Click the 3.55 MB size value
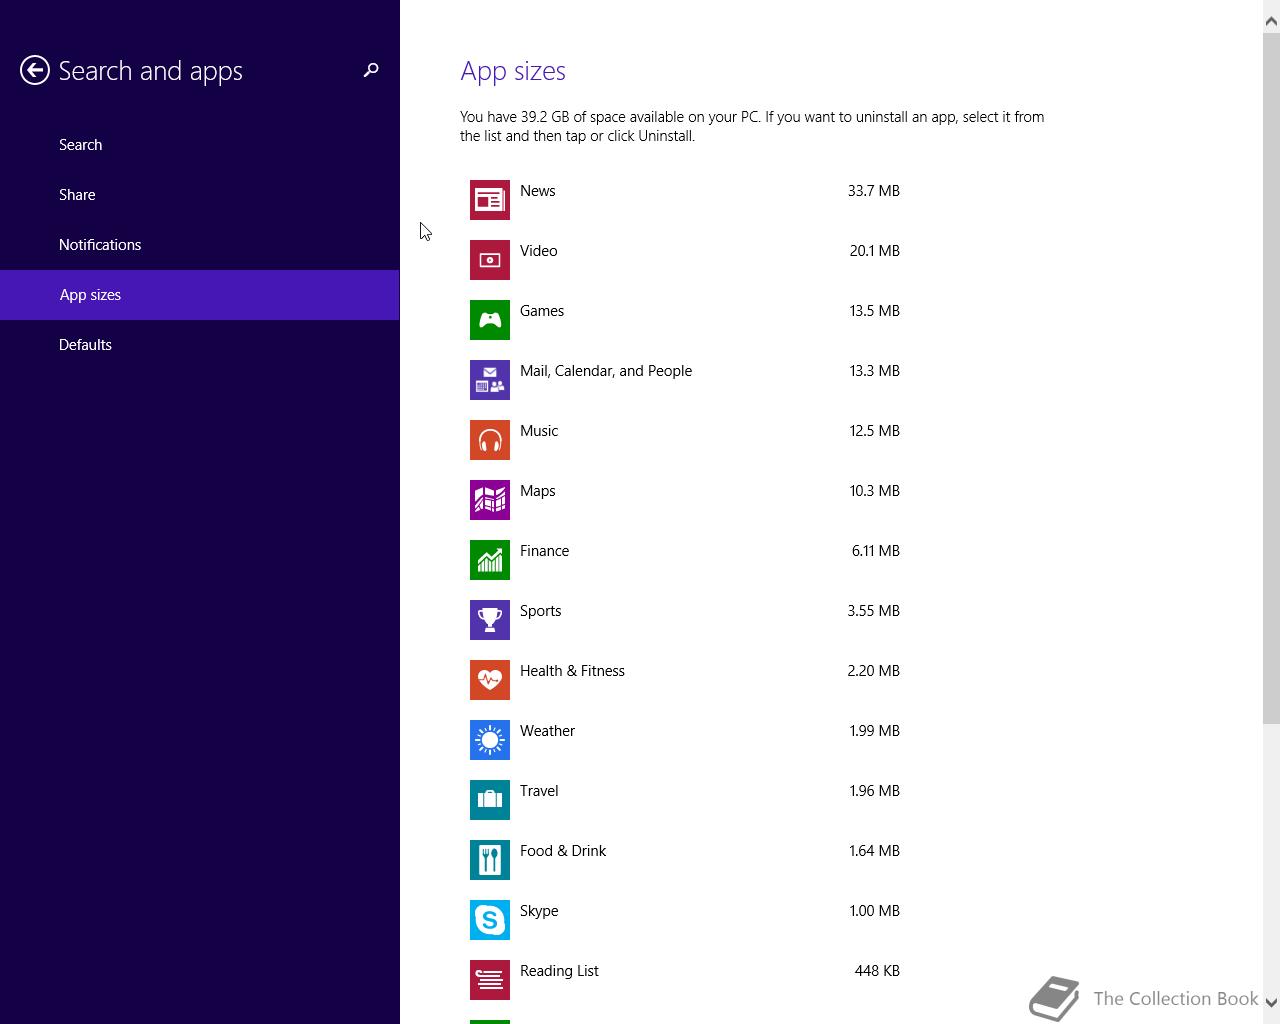The width and height of the screenshot is (1280, 1024). (x=874, y=611)
